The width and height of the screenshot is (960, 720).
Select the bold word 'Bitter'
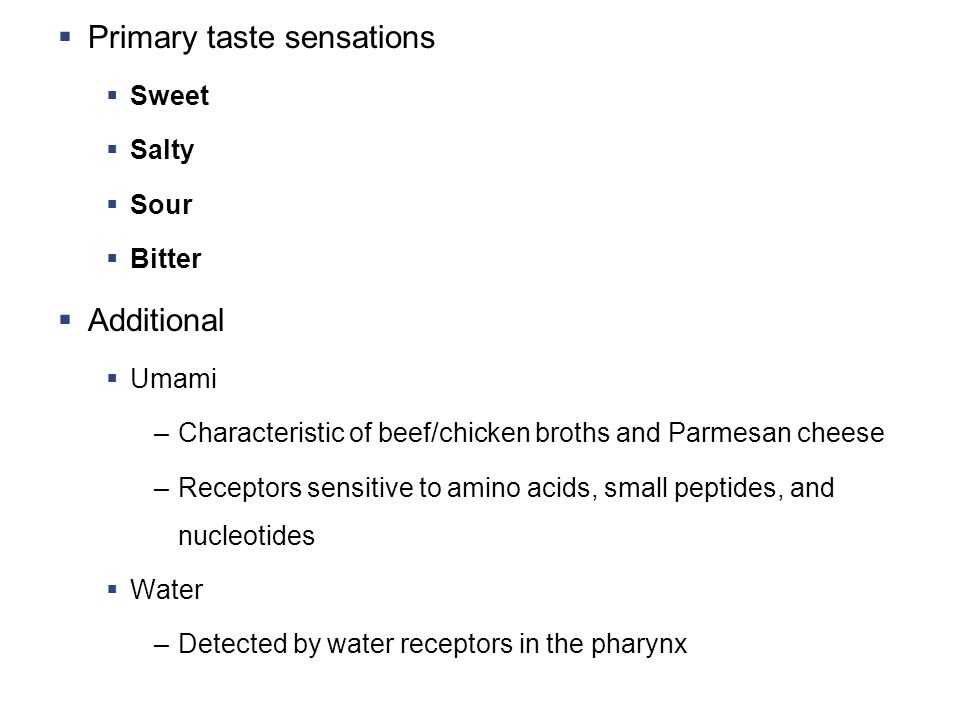pos(166,258)
